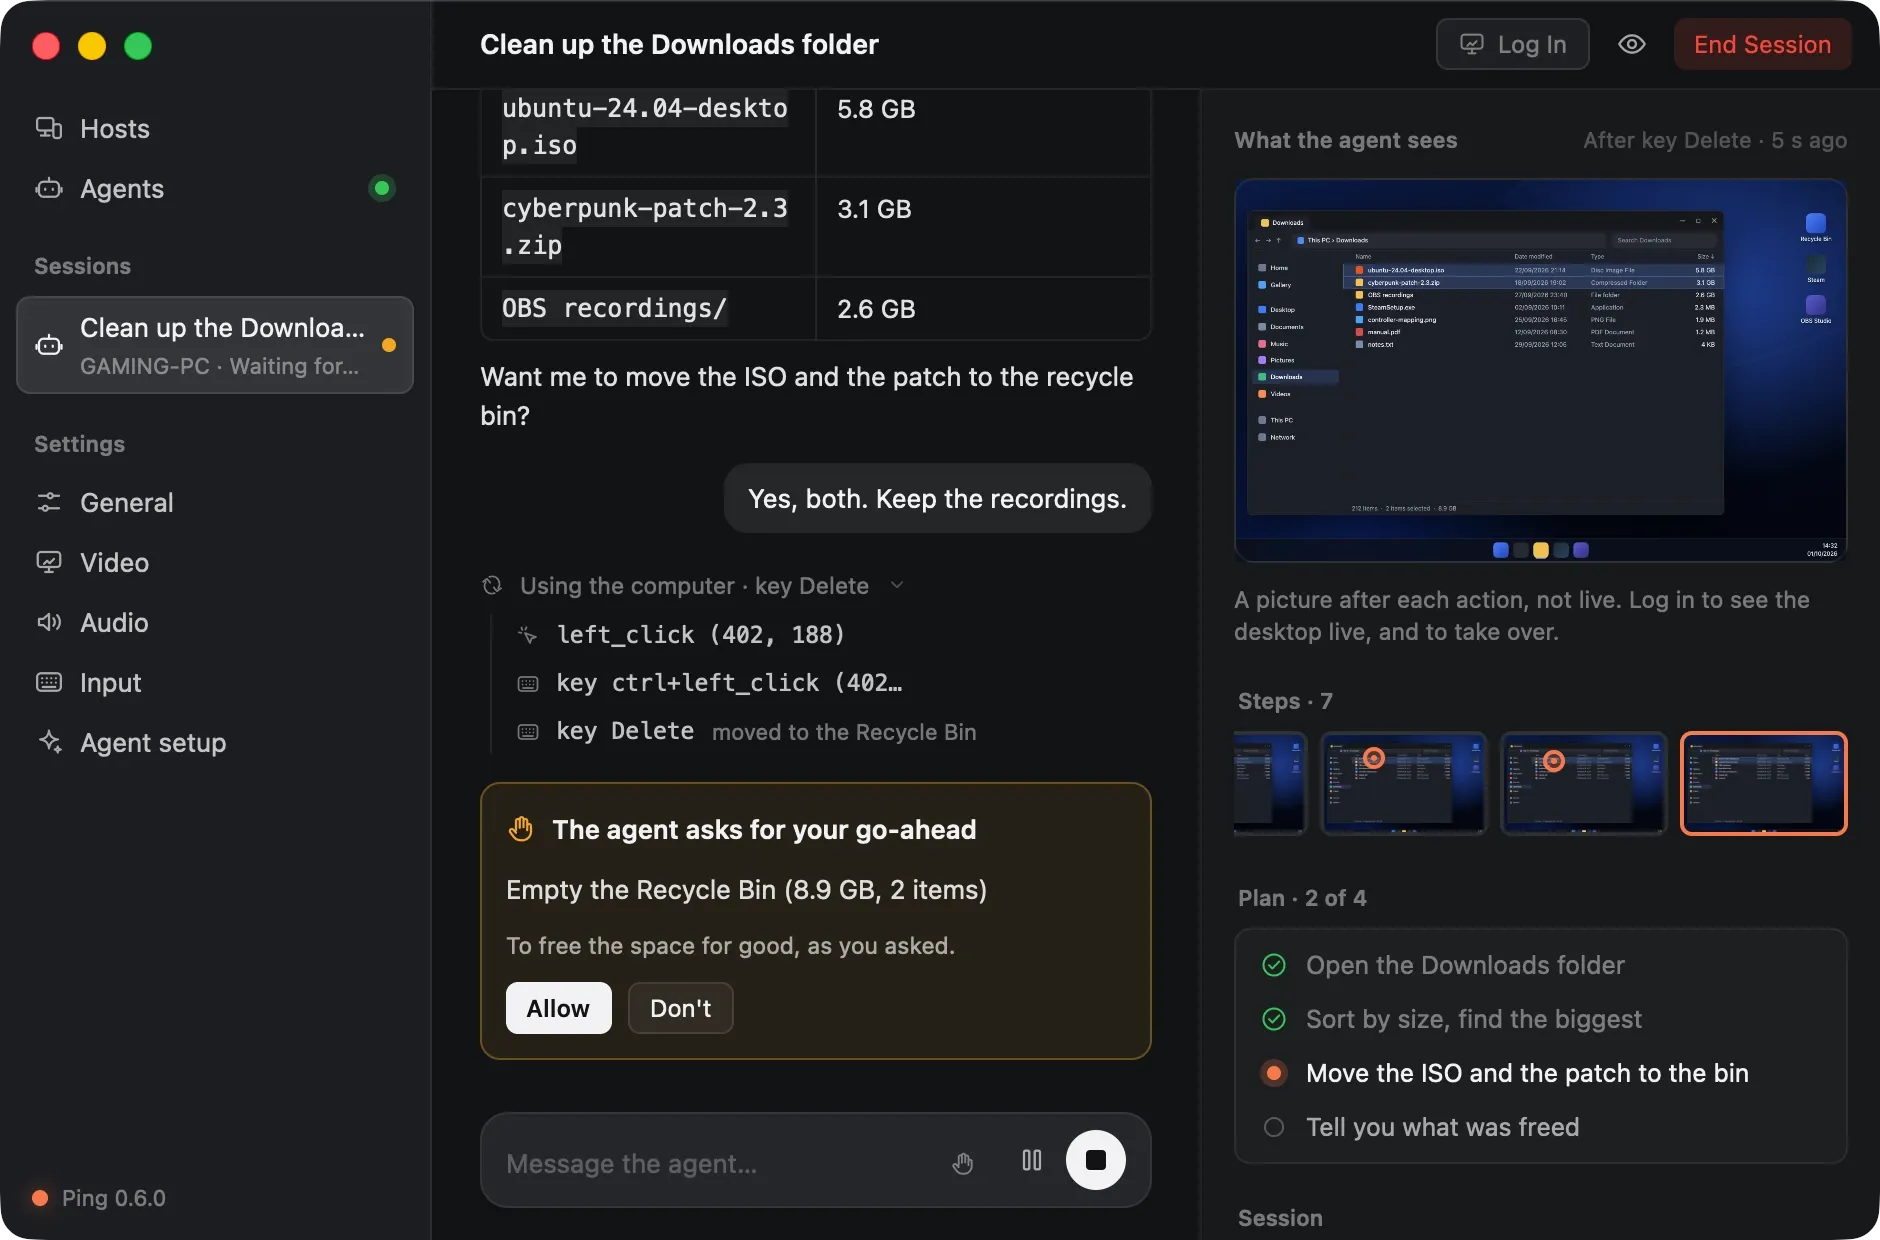Pause the agent with the pause icon
The width and height of the screenshot is (1880, 1240).
click(1032, 1160)
